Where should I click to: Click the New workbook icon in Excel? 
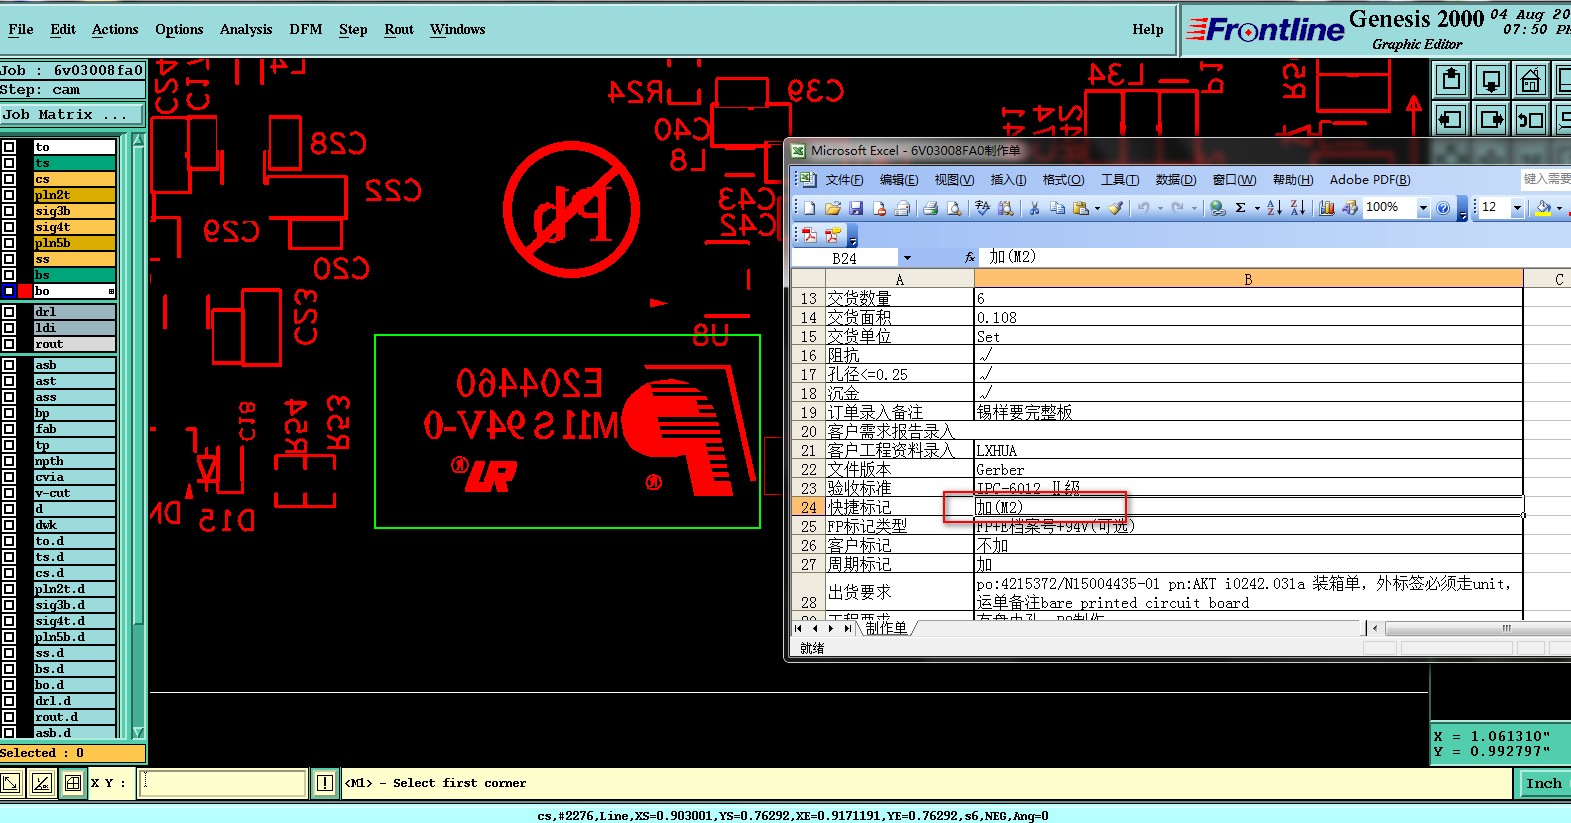pyautogui.click(x=809, y=208)
